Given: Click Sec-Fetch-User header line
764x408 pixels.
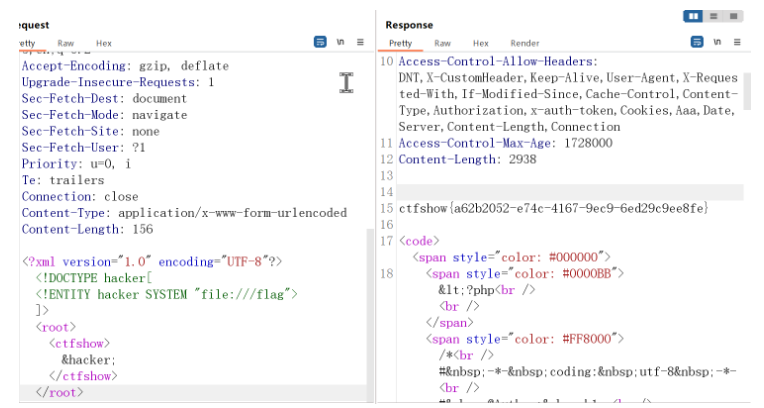Looking at the screenshot, I should 83,148.
